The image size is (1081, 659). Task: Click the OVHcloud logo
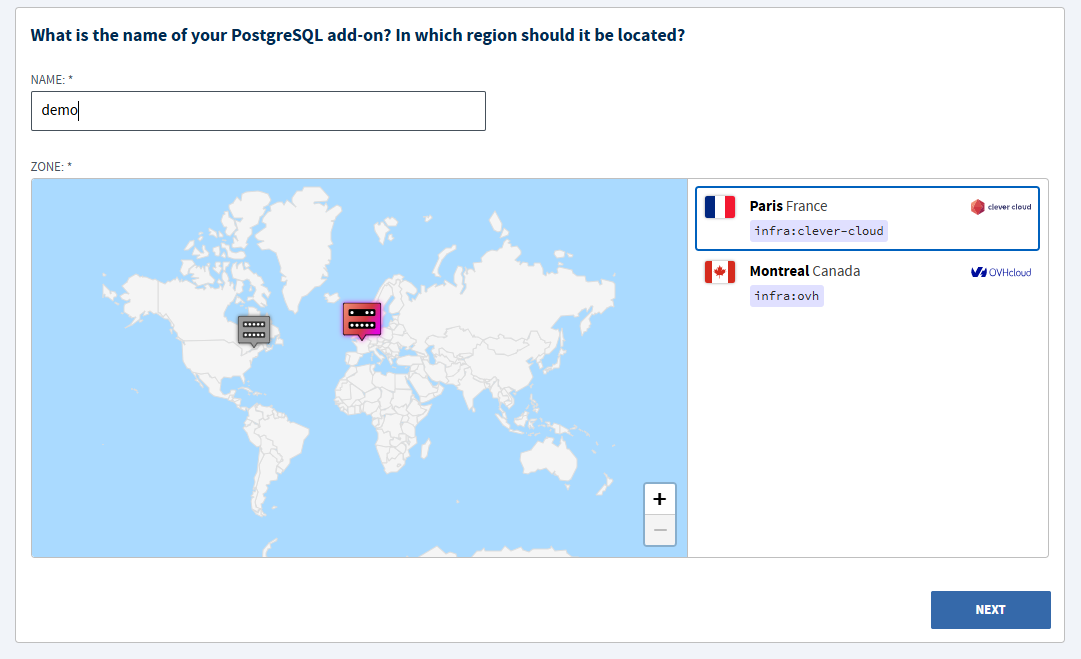click(x=1001, y=272)
